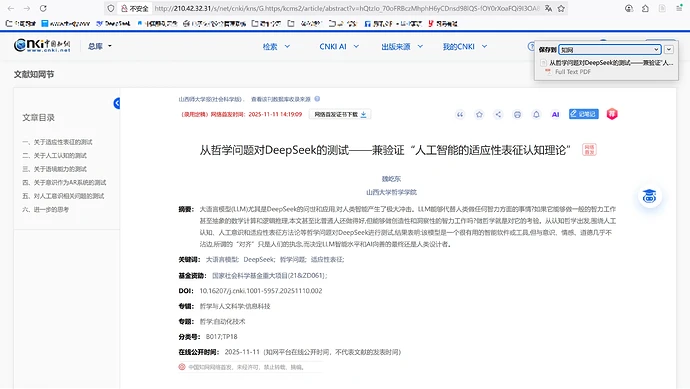This screenshot has height=389, width=690.
Task: Collapse the 文章目录 sidebar arrow
Action: click(x=117, y=103)
